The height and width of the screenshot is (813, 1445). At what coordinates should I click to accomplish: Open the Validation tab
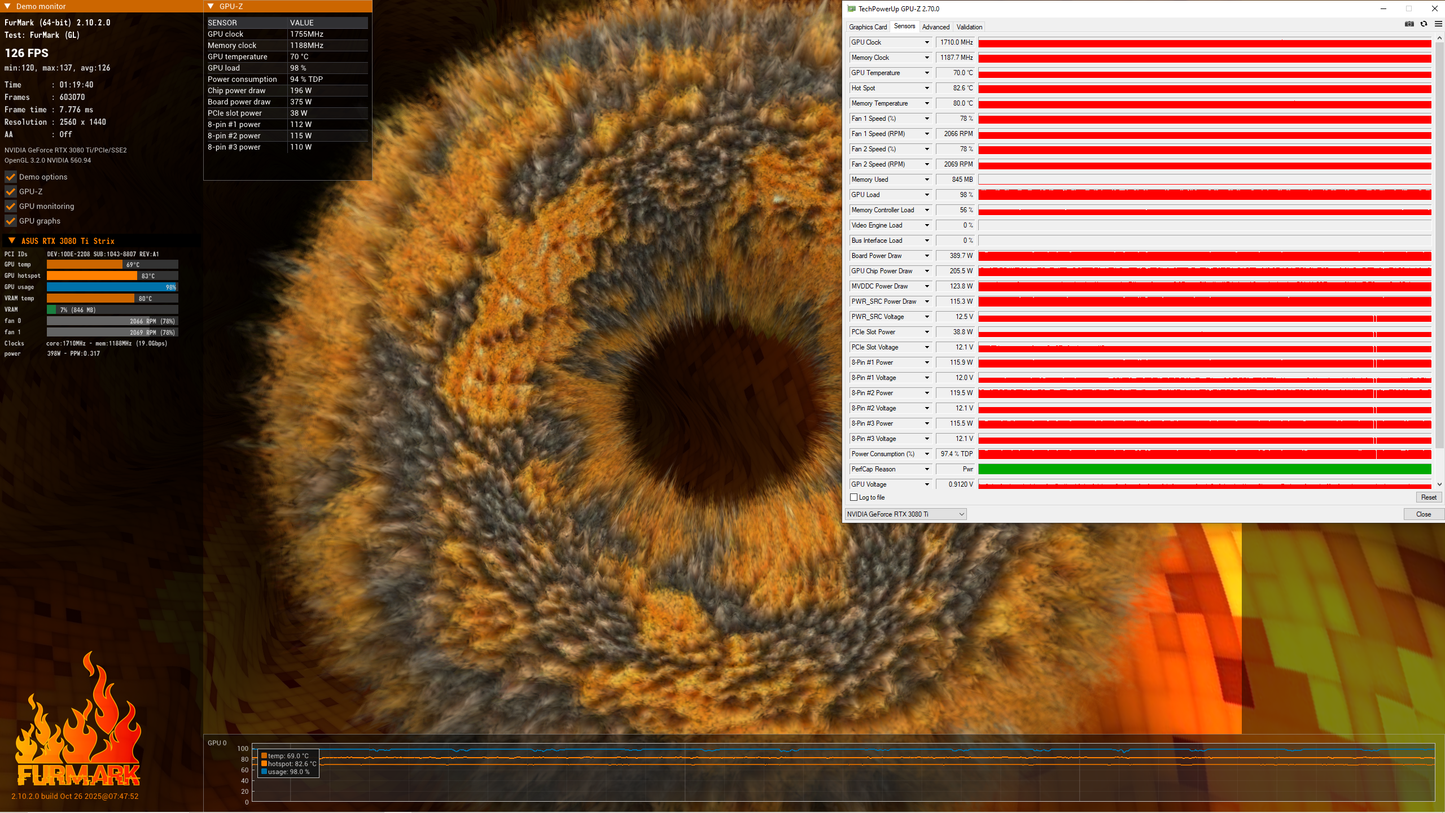(969, 27)
